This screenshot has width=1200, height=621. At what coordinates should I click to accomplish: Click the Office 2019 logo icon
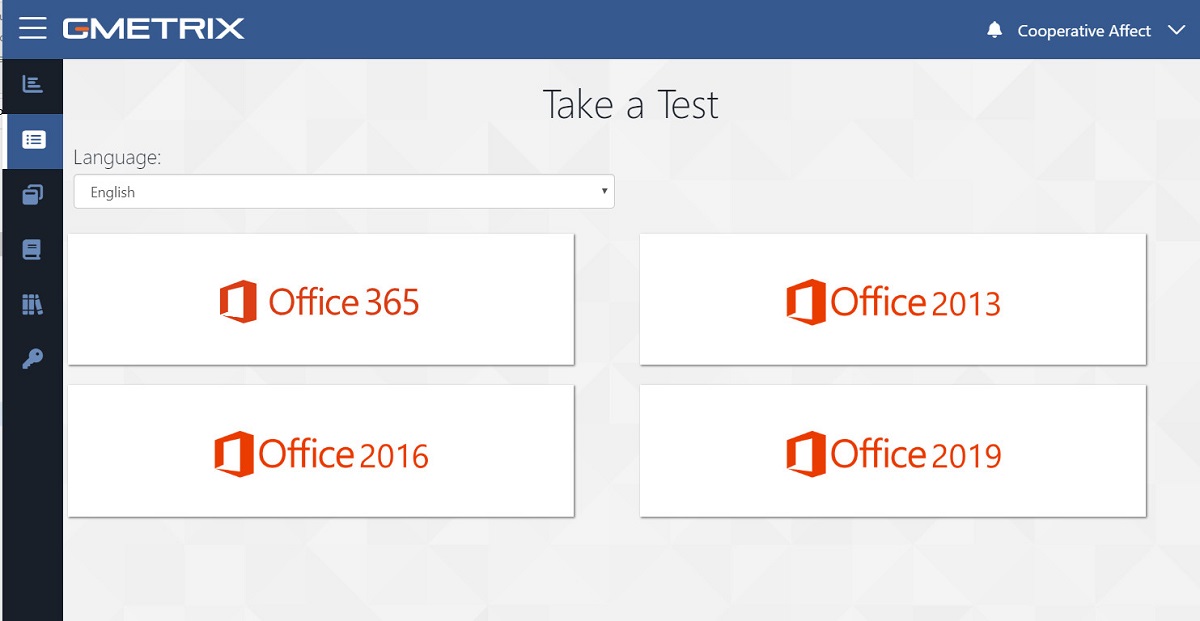(x=805, y=453)
